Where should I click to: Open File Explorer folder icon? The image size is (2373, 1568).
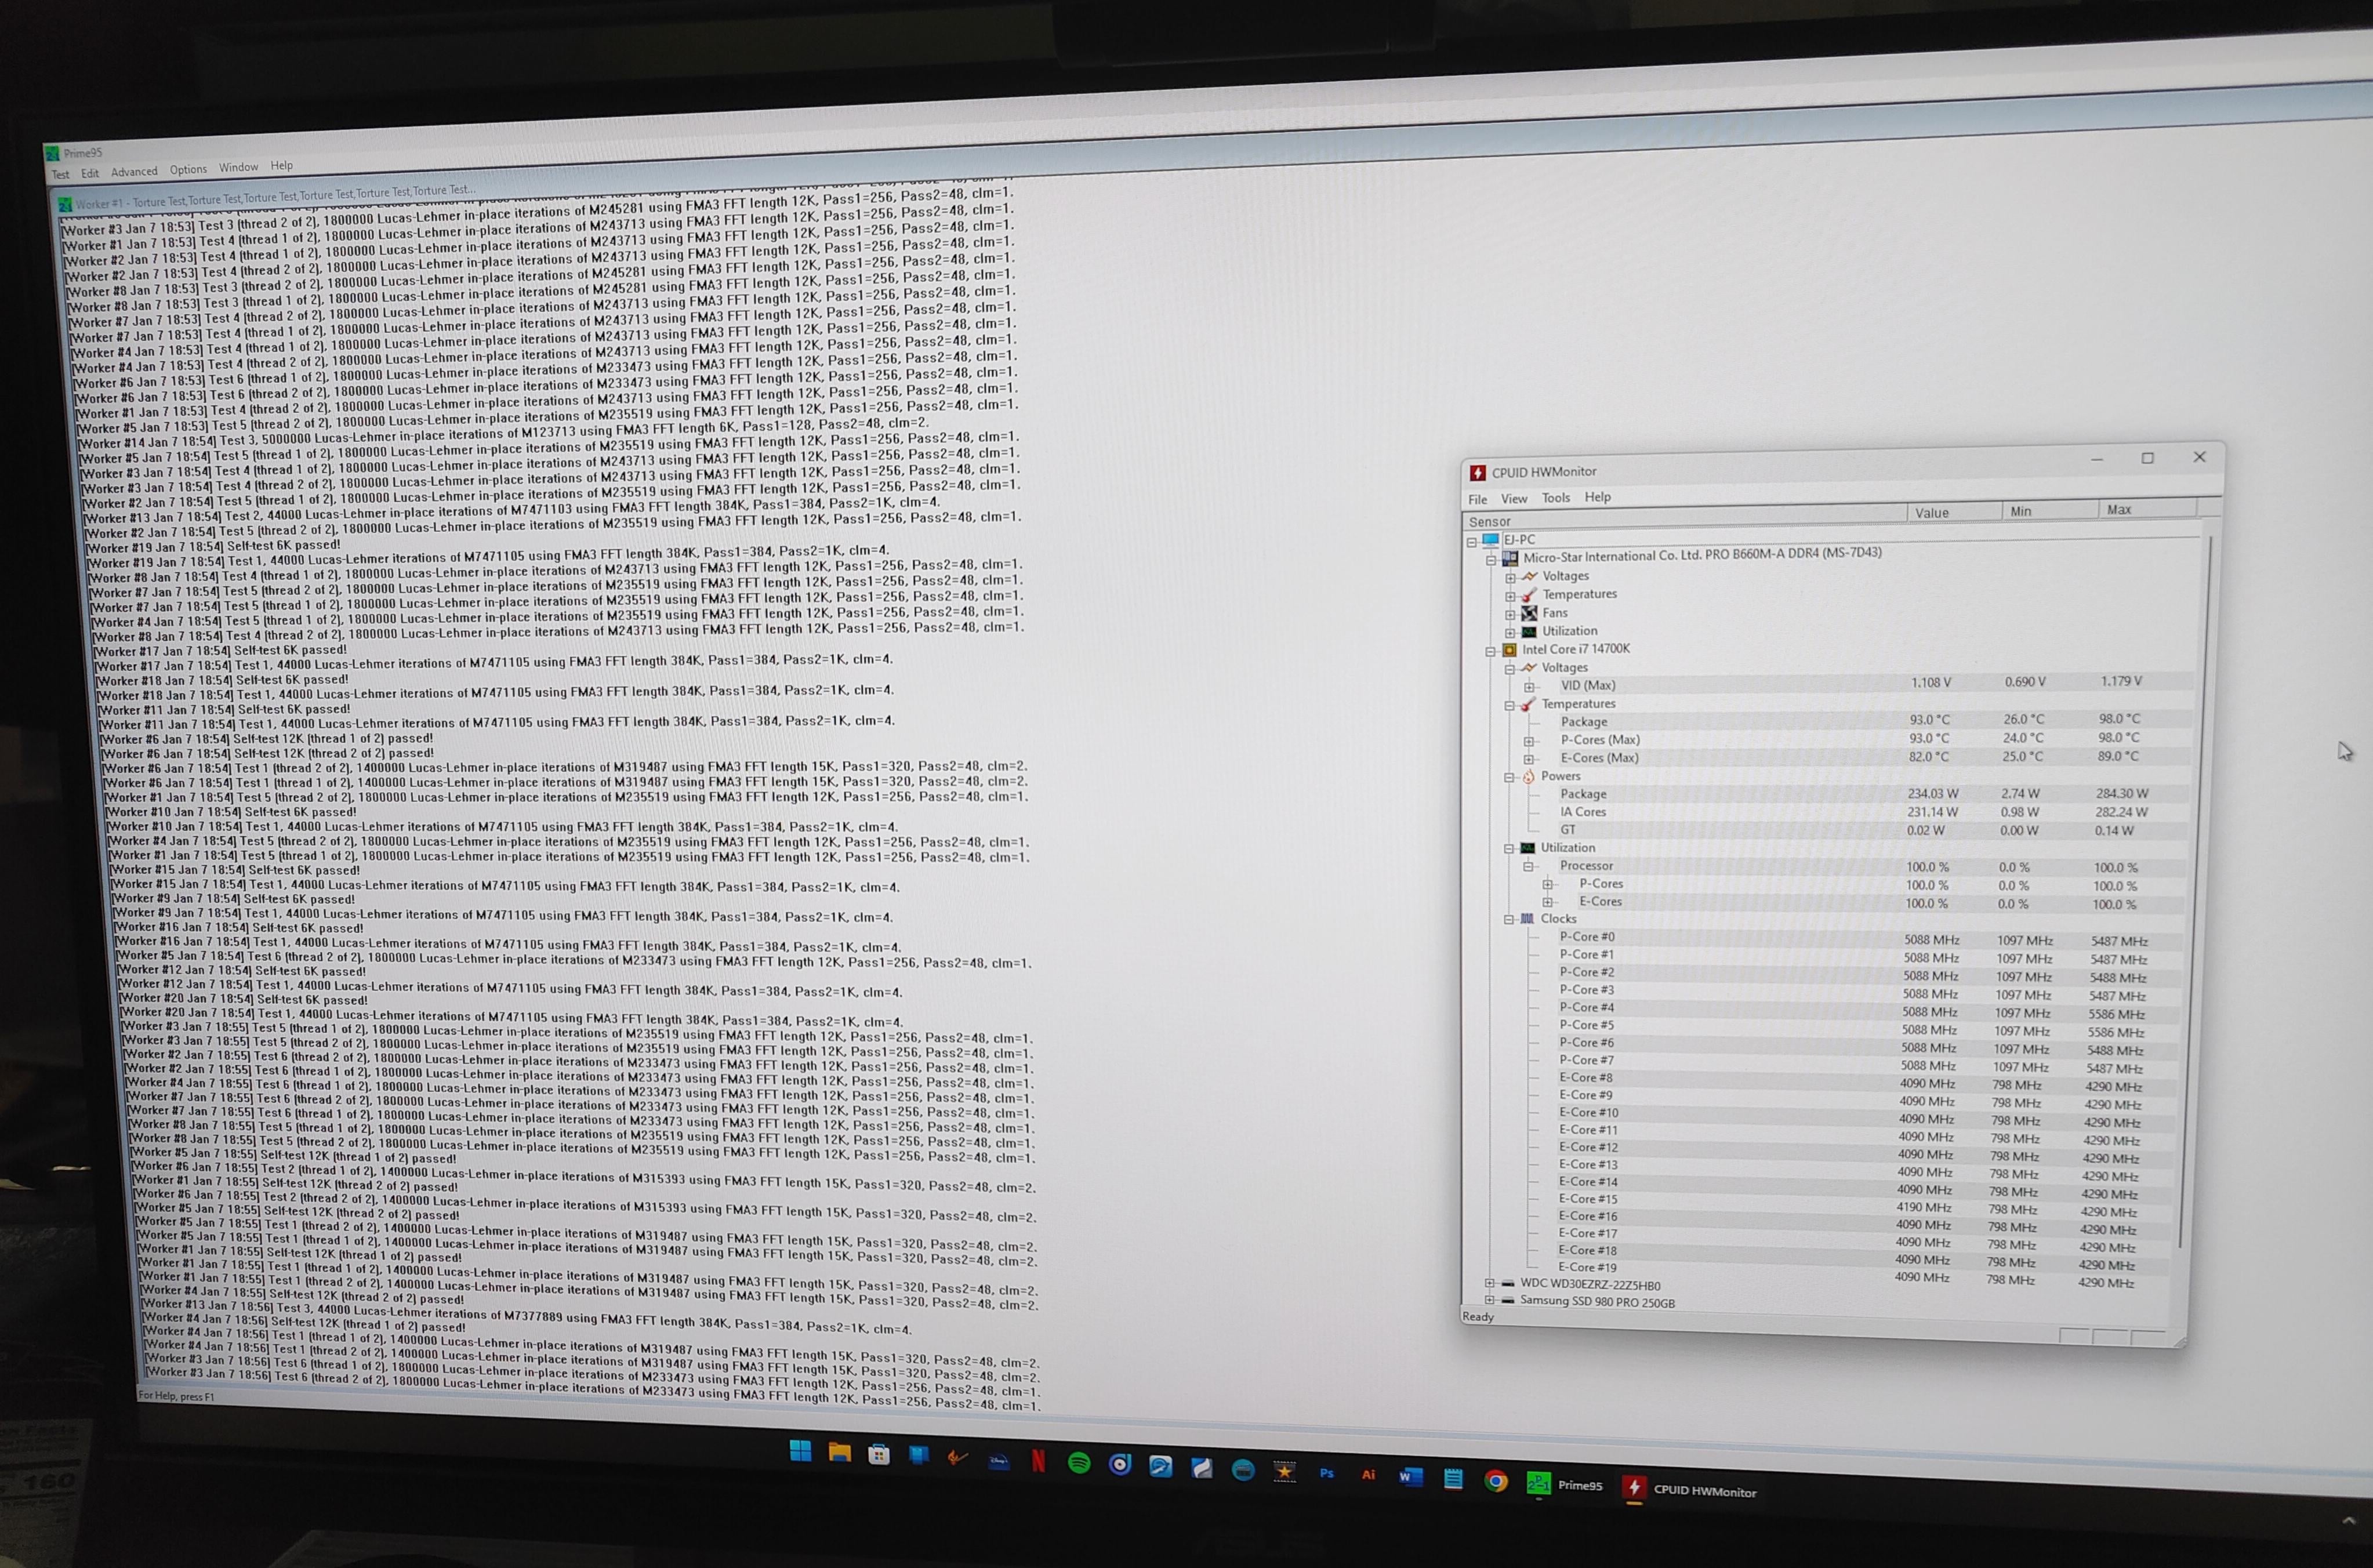[839, 1453]
